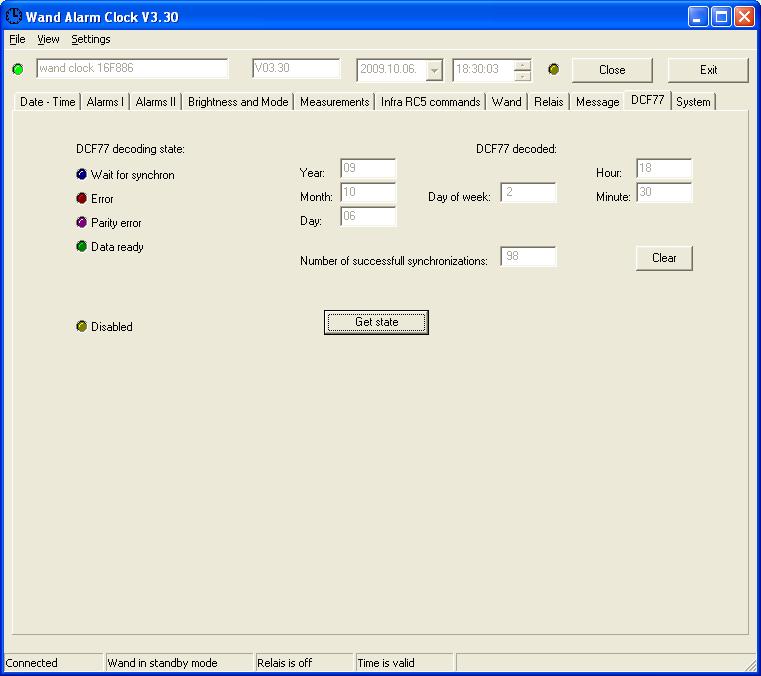Image resolution: width=761 pixels, height=676 pixels.
Task: Click the 18:30:03 time field
Action: tap(483, 70)
